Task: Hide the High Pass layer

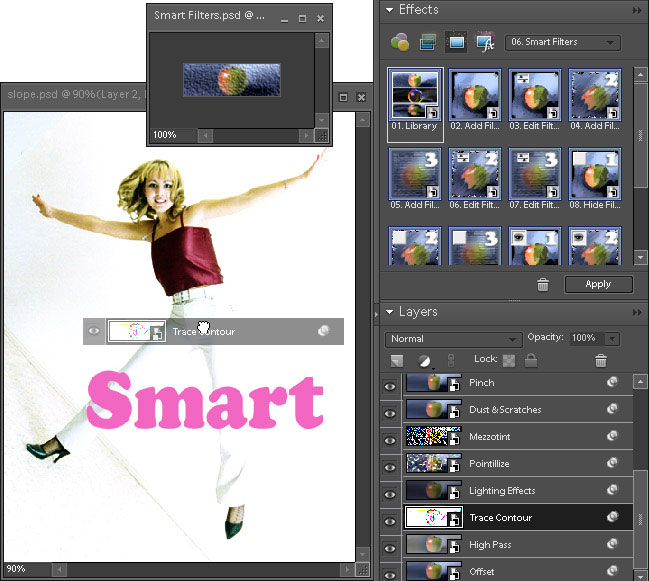Action: point(390,548)
